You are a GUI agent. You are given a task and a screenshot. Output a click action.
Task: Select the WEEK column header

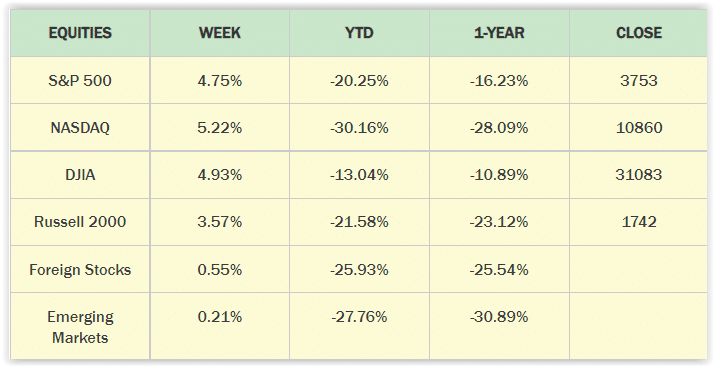220,33
